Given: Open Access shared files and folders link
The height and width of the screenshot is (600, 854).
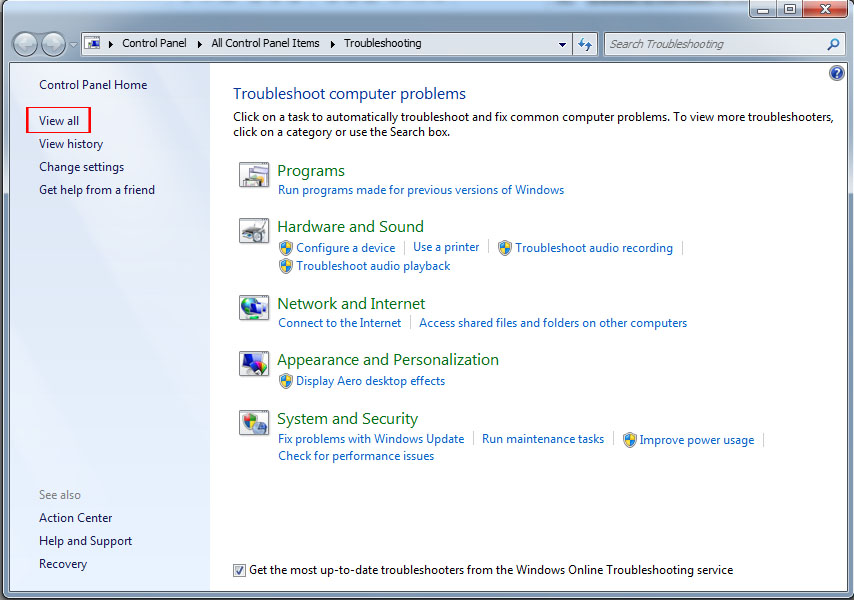Looking at the screenshot, I should tap(553, 323).
